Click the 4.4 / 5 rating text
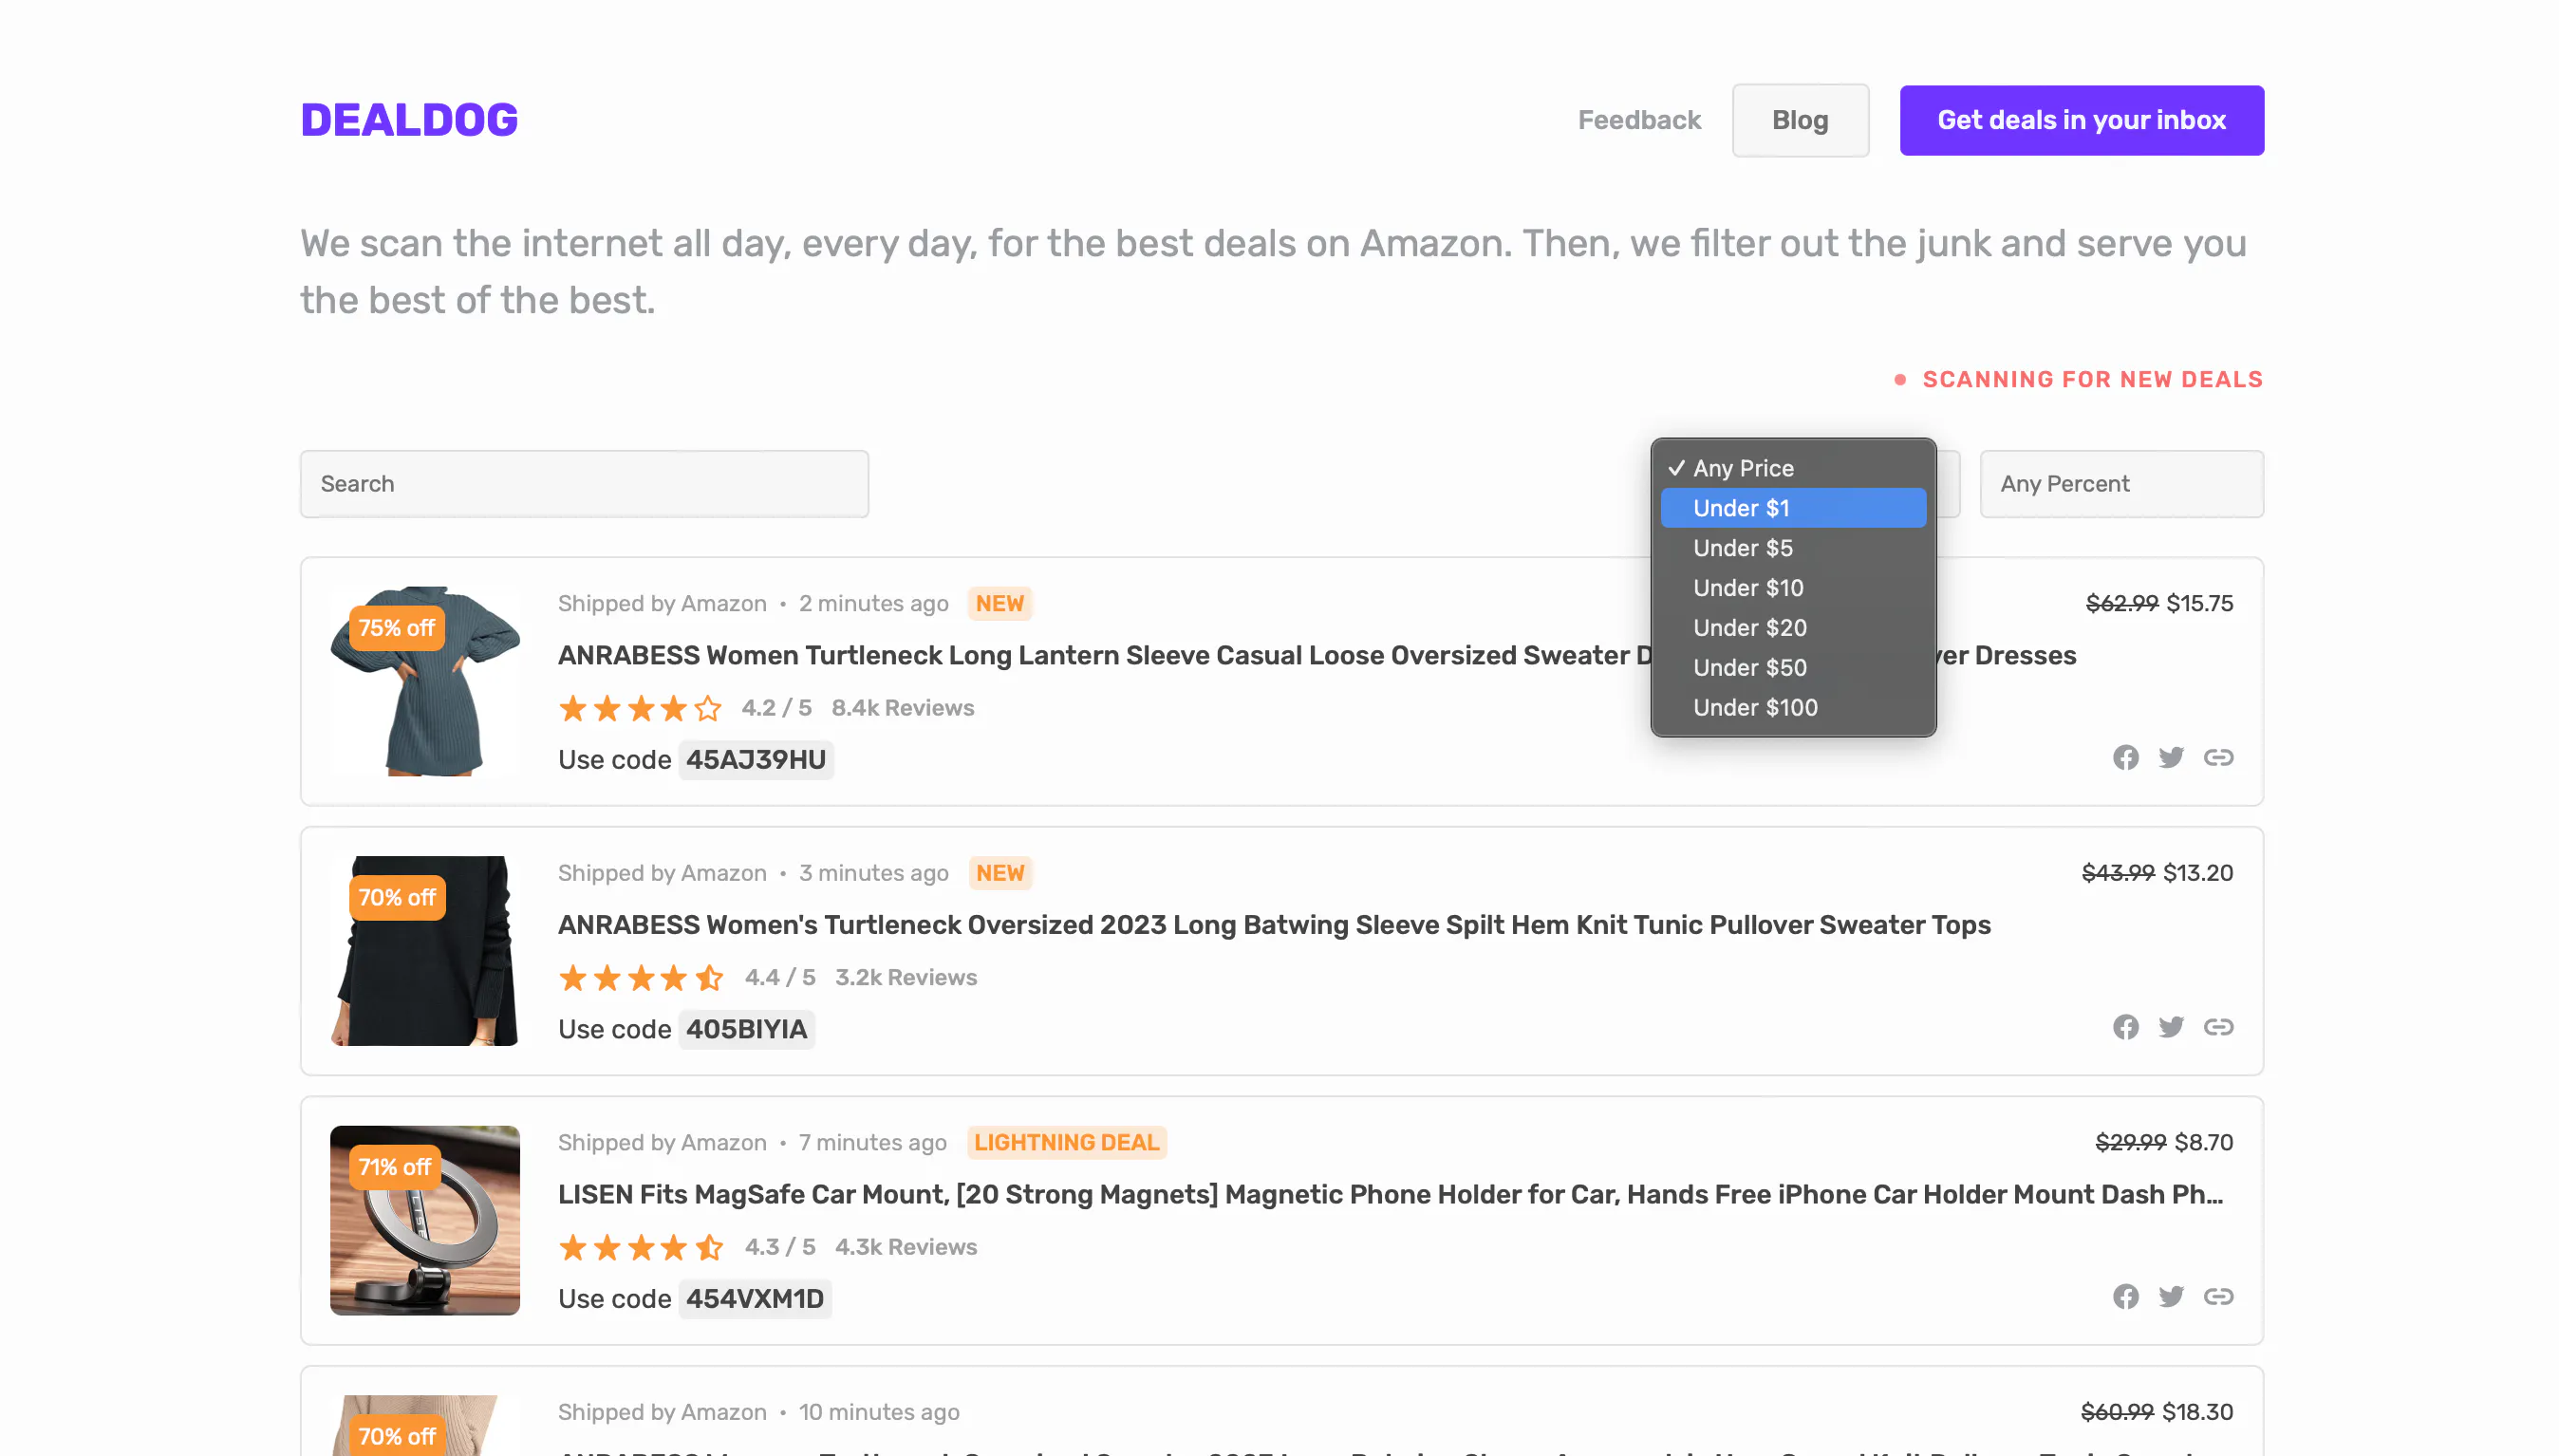Screen dimensions: 2559x1456 point(780,977)
